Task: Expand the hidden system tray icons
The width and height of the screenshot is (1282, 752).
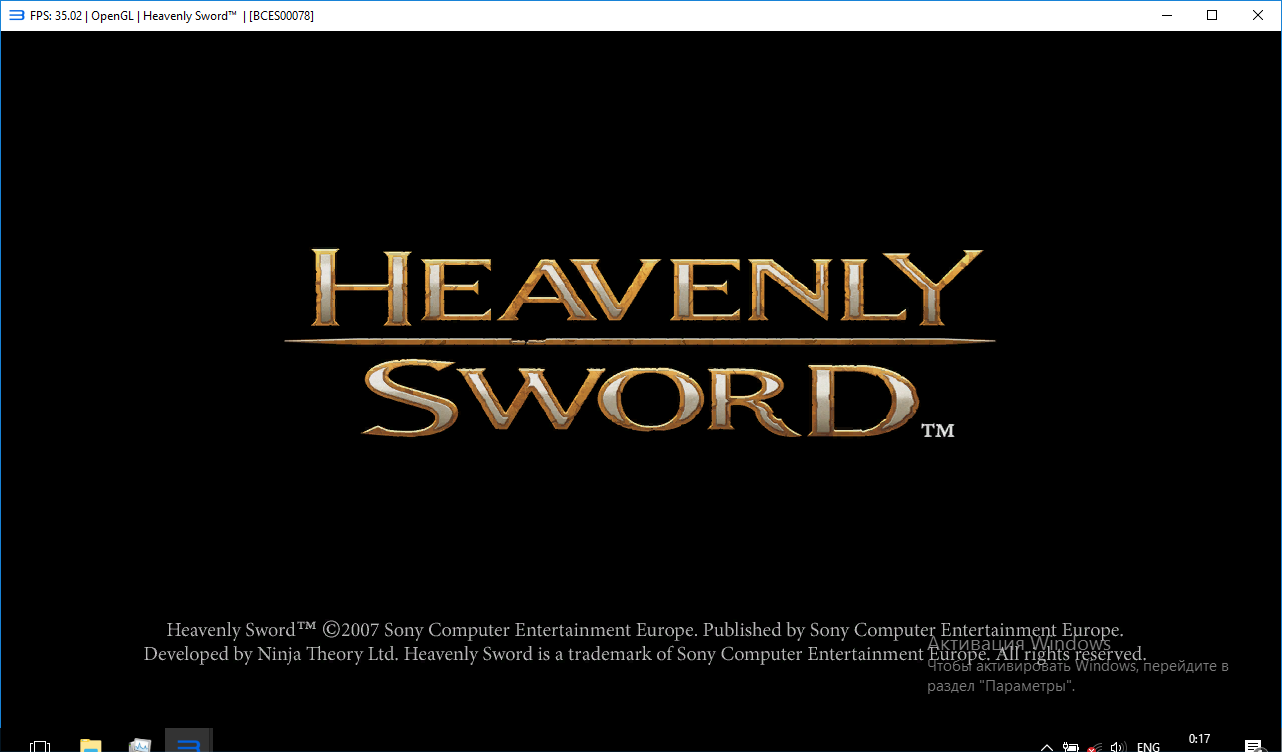Action: [1046, 746]
